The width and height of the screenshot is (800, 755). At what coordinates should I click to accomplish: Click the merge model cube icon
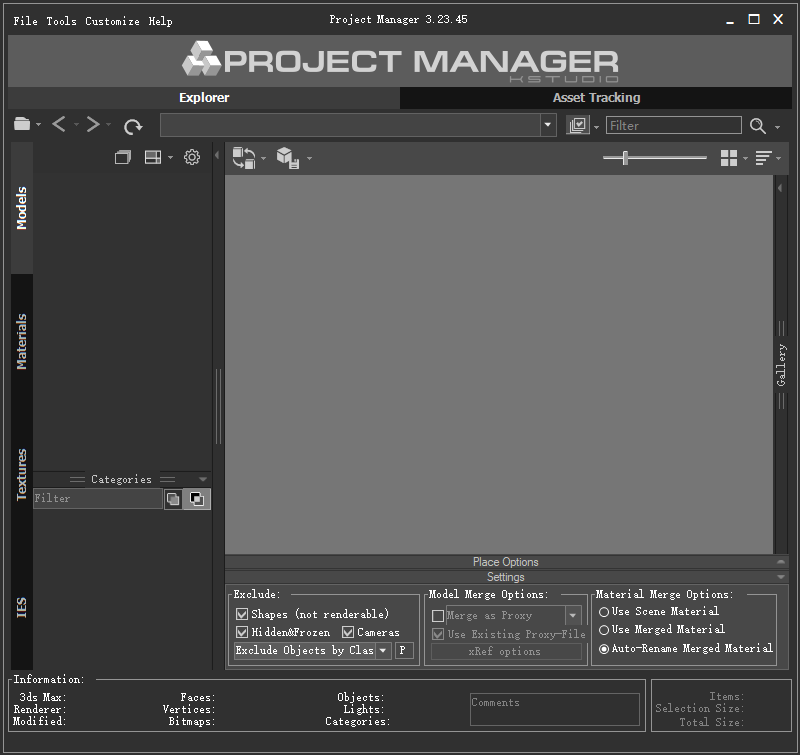coord(288,158)
